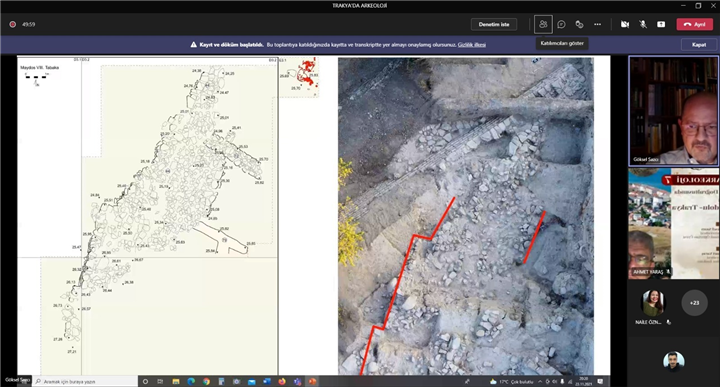Click the Denetim iste button
Image resolution: width=720 pixels, height=387 pixels.
[x=494, y=24]
